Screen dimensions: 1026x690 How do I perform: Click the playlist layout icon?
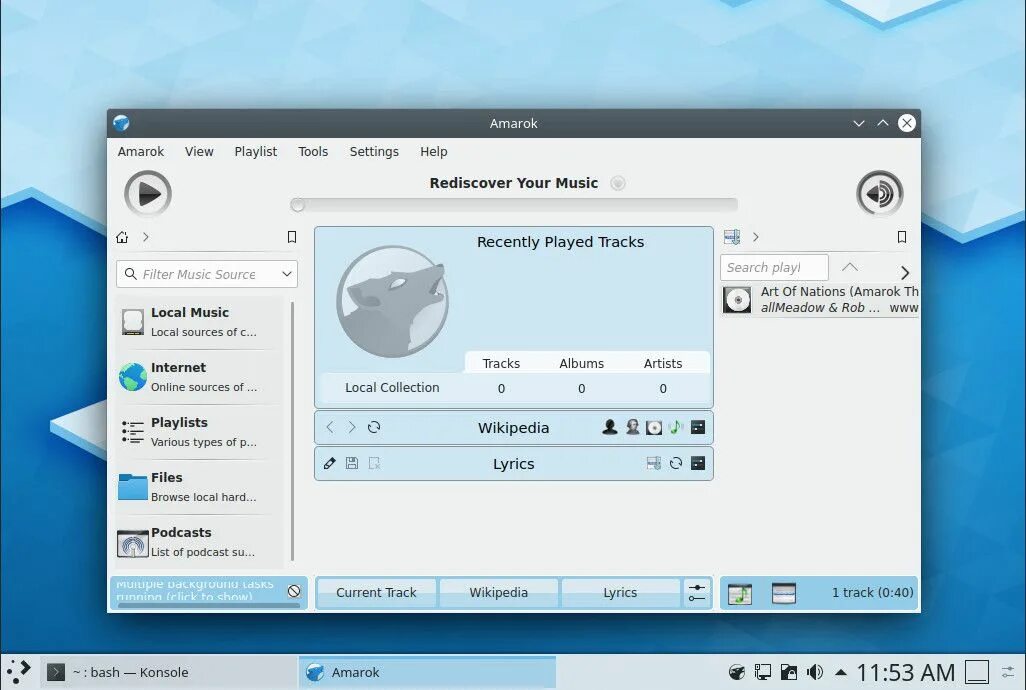[x=784, y=593]
